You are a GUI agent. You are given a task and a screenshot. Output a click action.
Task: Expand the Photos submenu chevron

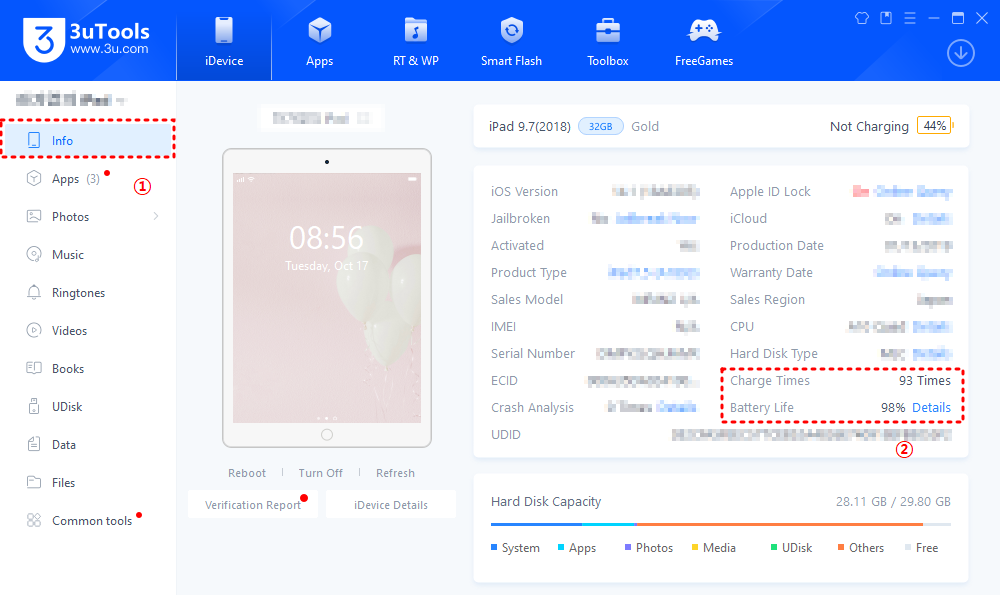156,217
